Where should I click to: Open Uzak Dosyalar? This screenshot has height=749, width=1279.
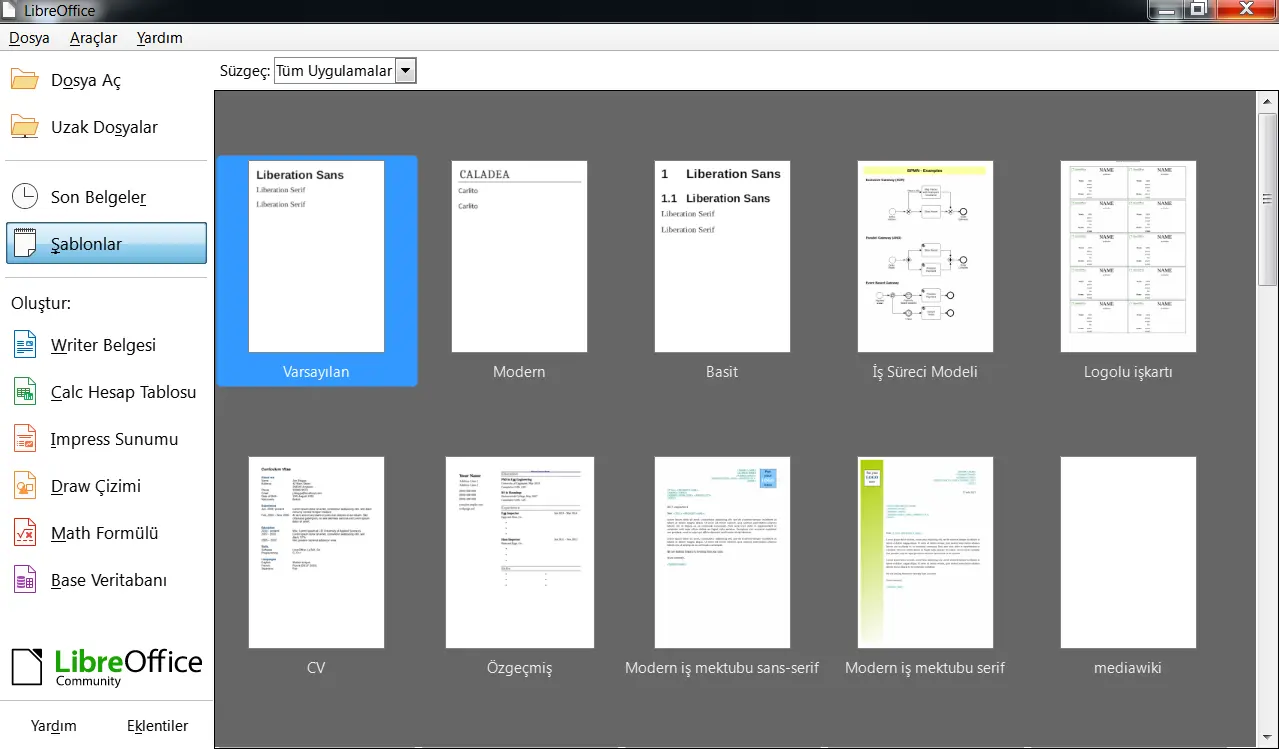tap(106, 127)
